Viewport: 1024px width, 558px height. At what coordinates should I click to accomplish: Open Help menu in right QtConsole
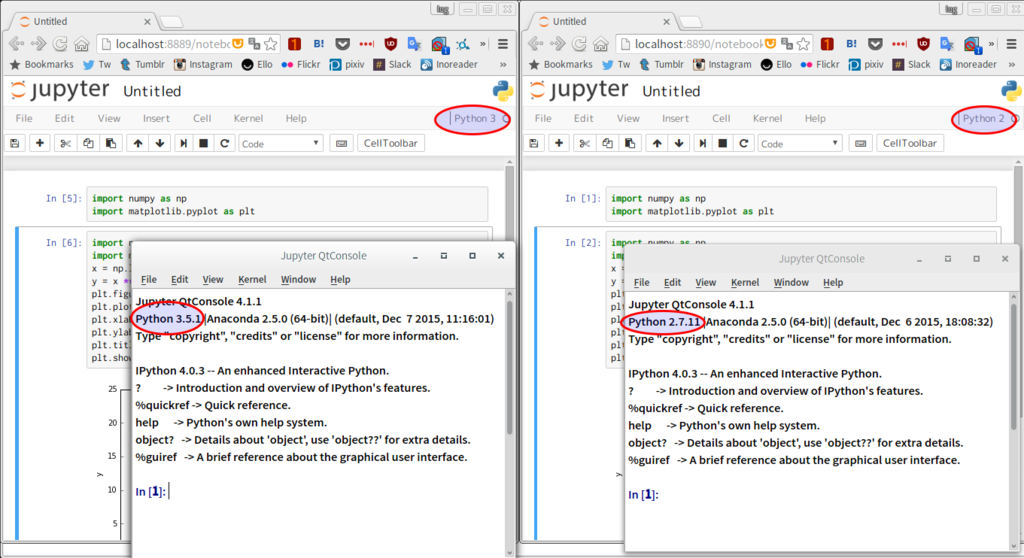pos(833,282)
